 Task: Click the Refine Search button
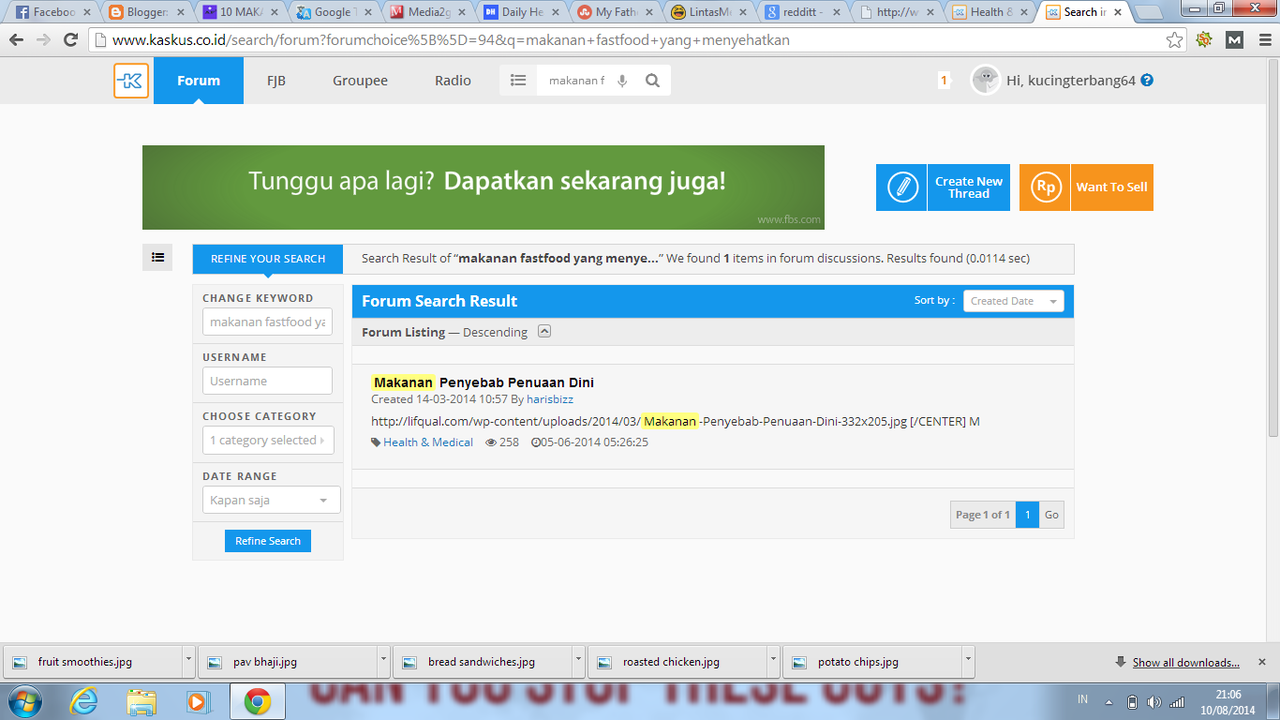(268, 541)
